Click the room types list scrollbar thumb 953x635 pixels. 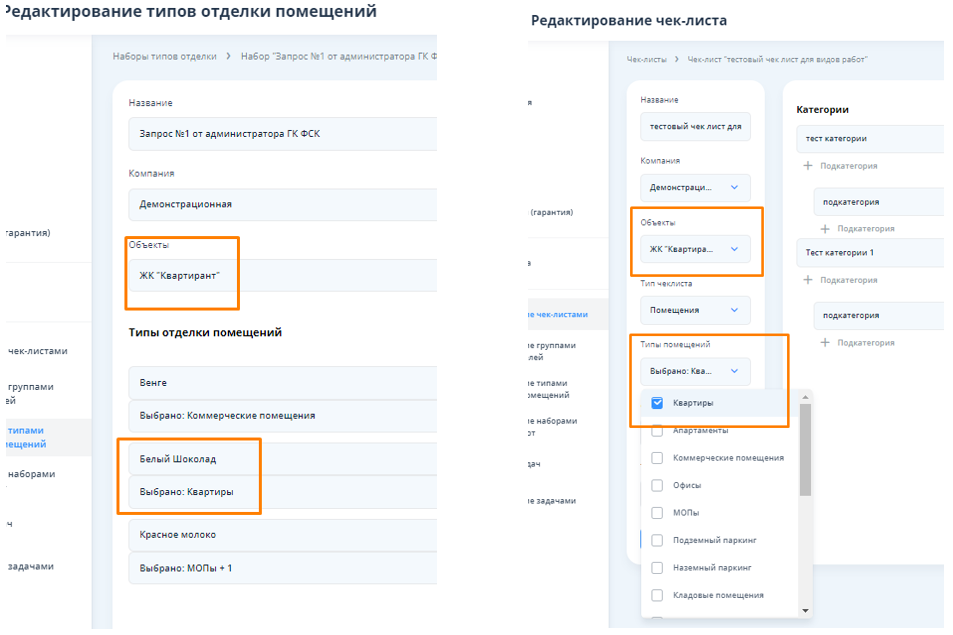coord(805,450)
